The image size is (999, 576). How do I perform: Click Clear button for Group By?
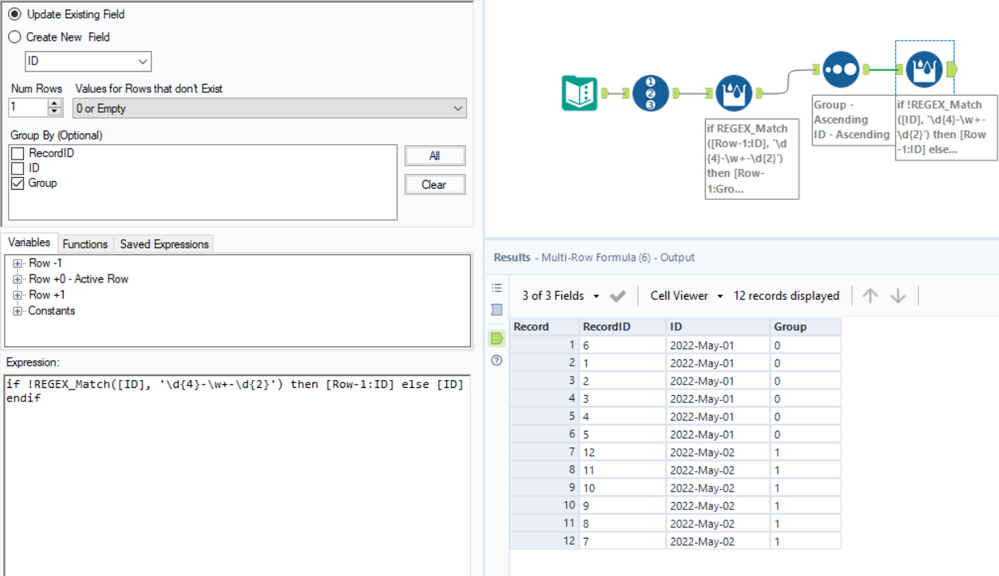tap(435, 185)
